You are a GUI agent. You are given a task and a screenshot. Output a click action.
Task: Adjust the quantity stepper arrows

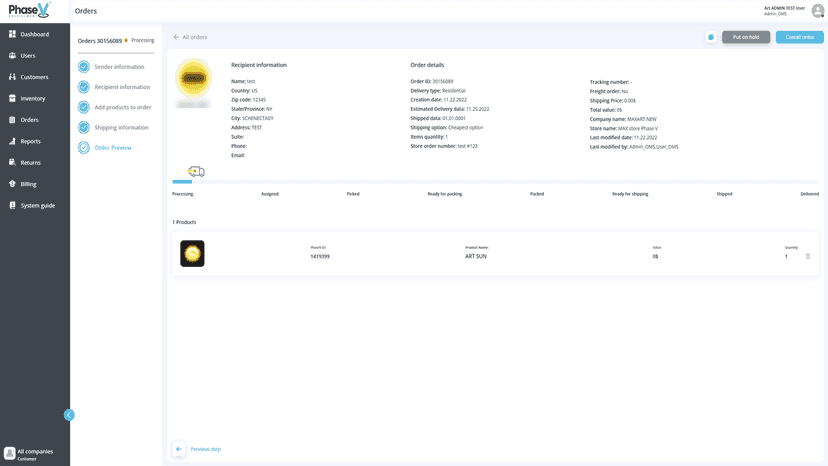[x=807, y=256]
